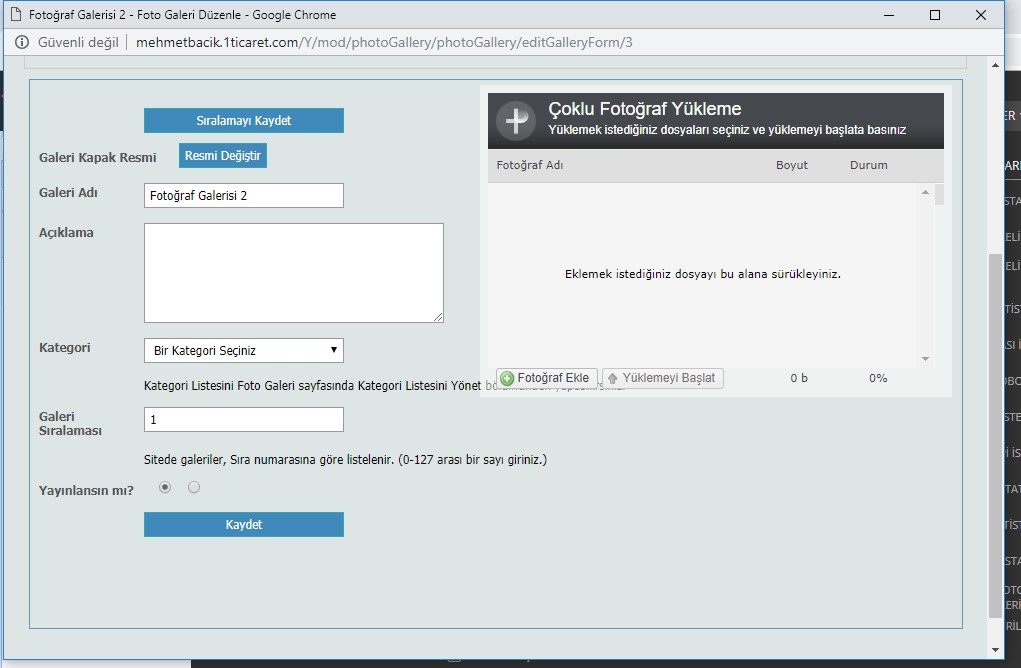
Task: Click the page scrollbar up arrow
Action: [x=995, y=65]
